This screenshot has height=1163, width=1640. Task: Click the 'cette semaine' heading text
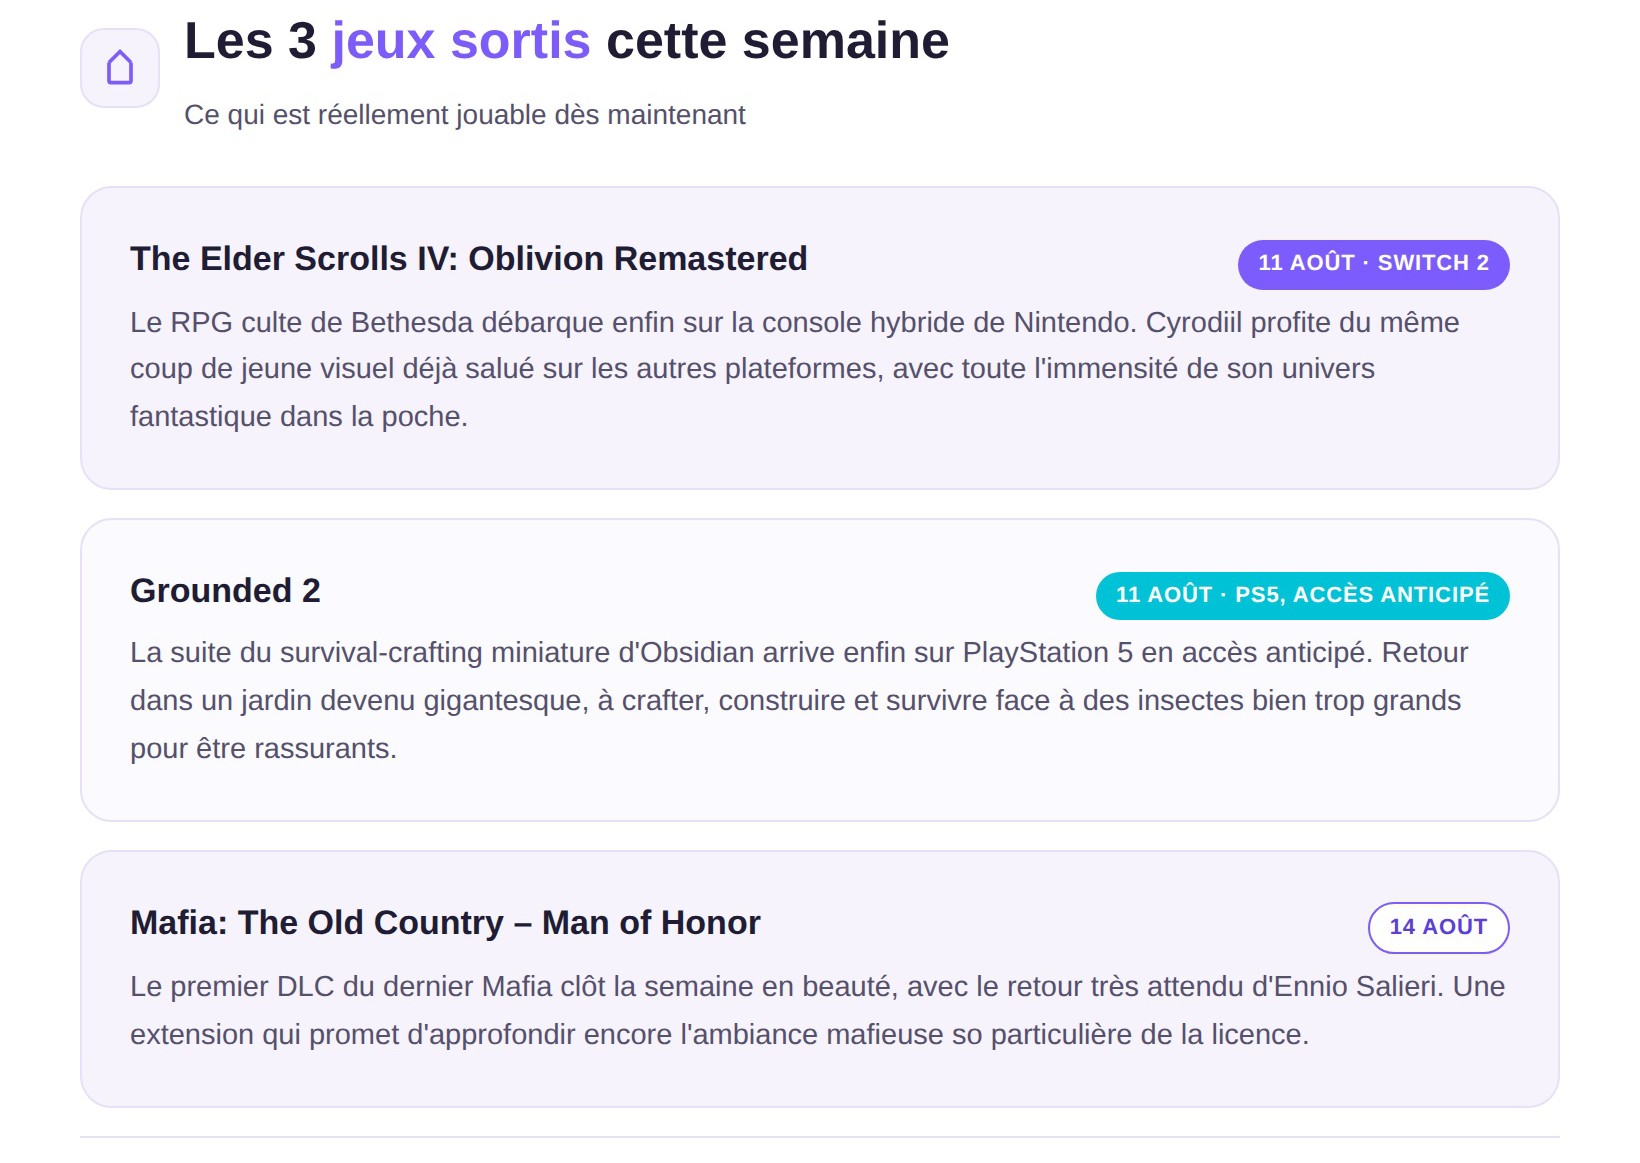tap(777, 42)
